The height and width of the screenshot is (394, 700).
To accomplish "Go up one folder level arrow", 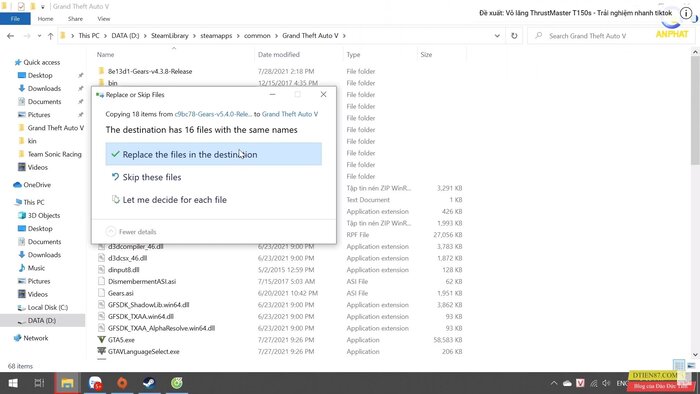I will click(x=50, y=36).
